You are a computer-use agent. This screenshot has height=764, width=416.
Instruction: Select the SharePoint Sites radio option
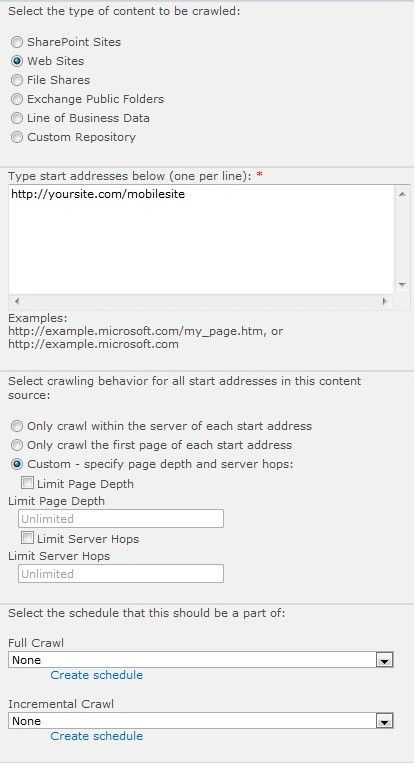tap(17, 42)
